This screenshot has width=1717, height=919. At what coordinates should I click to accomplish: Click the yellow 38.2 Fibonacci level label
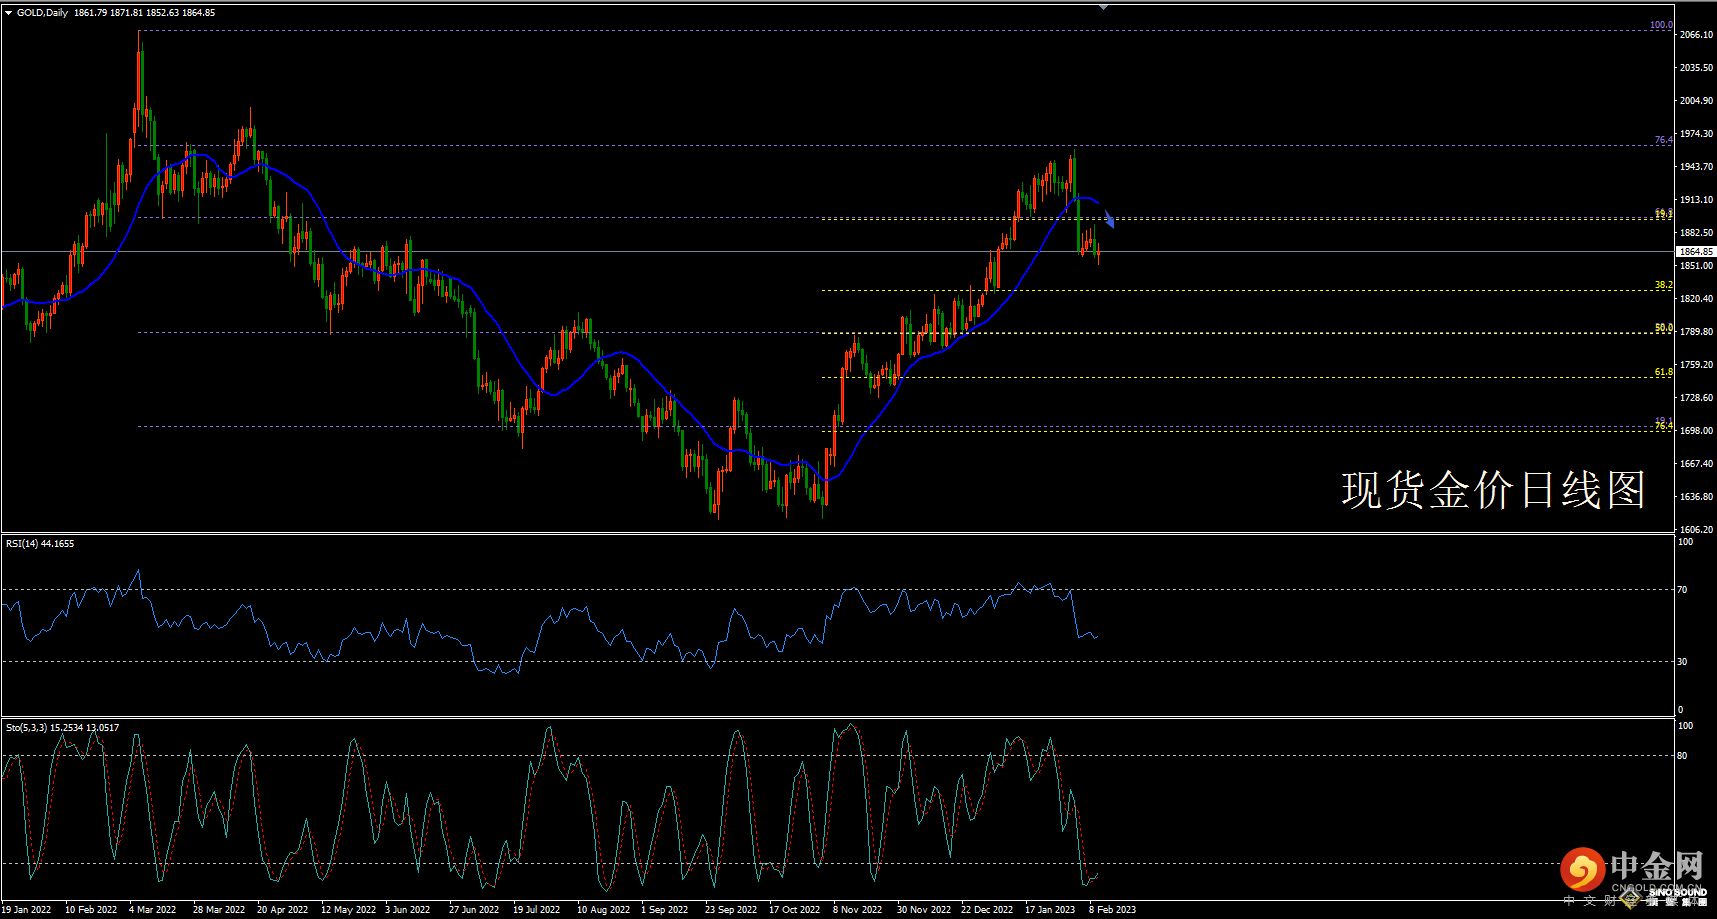point(1663,285)
